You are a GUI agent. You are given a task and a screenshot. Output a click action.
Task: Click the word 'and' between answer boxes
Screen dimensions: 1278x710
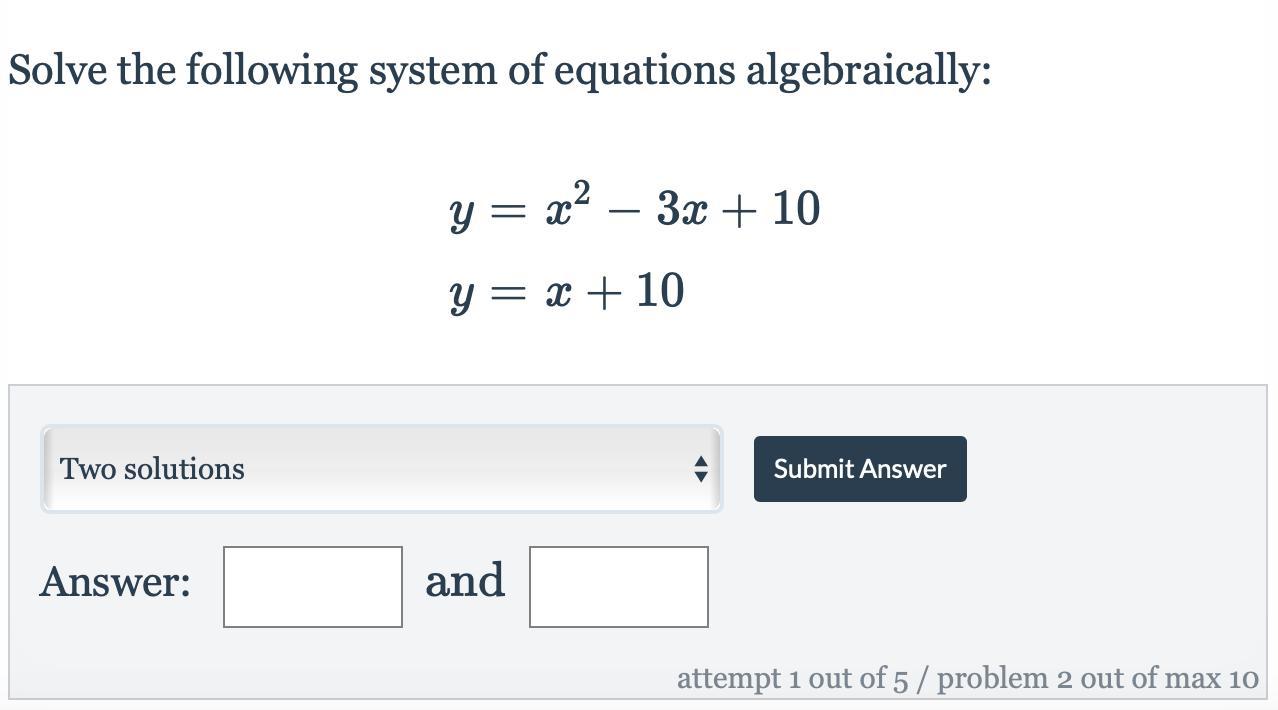tap(465, 581)
